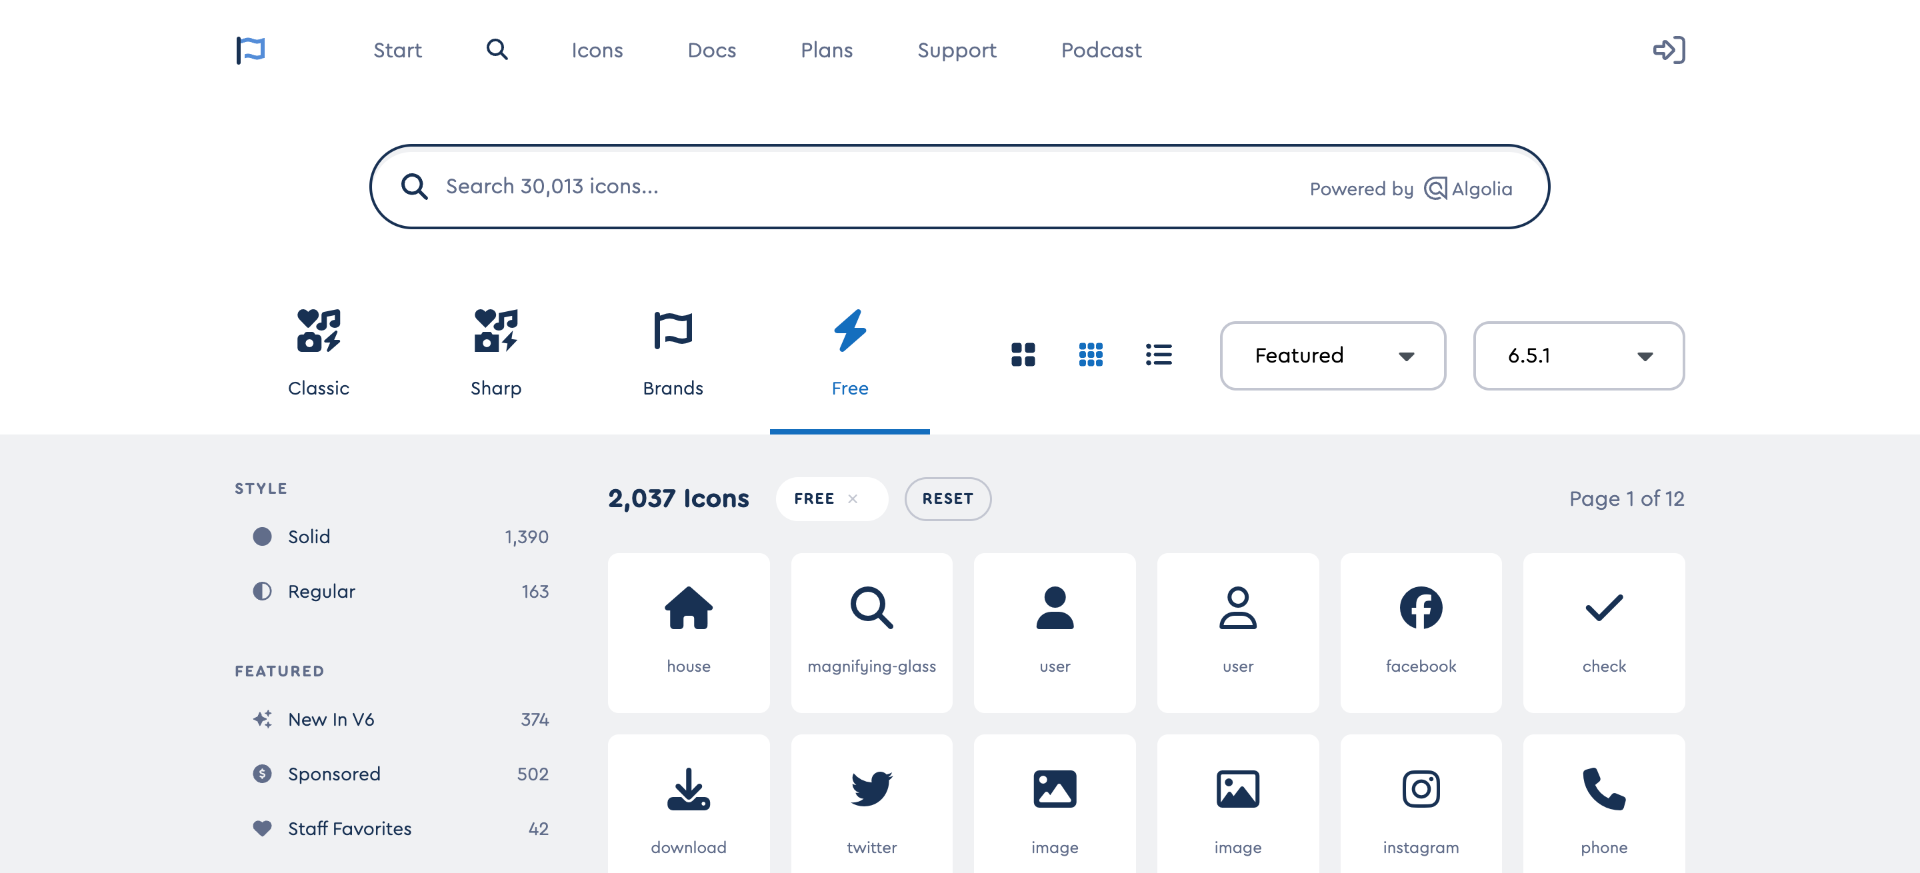Viewport: 1920px width, 873px height.
Task: Select the phone icon card
Action: pyautogui.click(x=1604, y=804)
